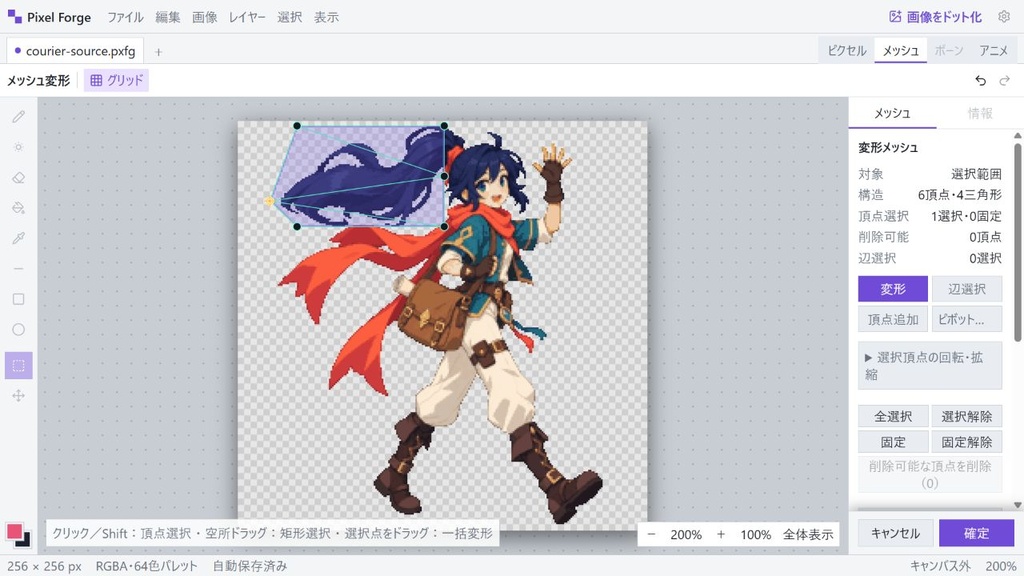This screenshot has height=576, width=1024.
Task: Click the top-left black mesh vertex
Action: click(x=297, y=125)
